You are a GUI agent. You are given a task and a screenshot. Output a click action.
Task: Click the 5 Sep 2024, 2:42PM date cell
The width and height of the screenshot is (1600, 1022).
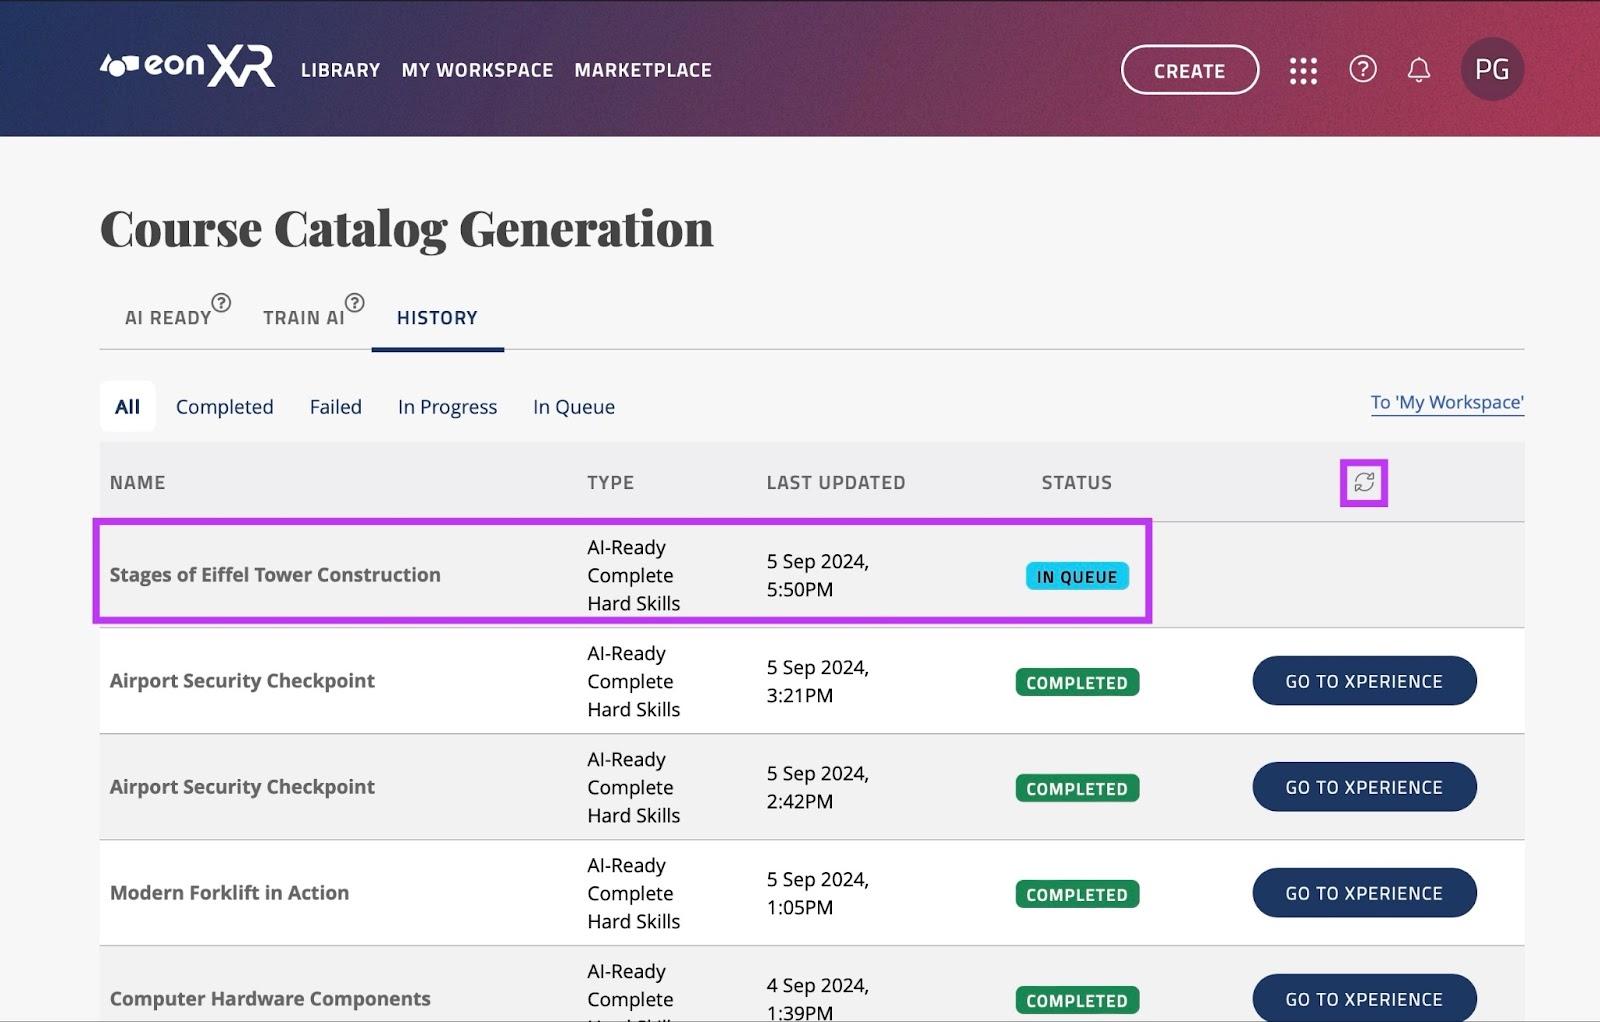pyautogui.click(x=818, y=787)
